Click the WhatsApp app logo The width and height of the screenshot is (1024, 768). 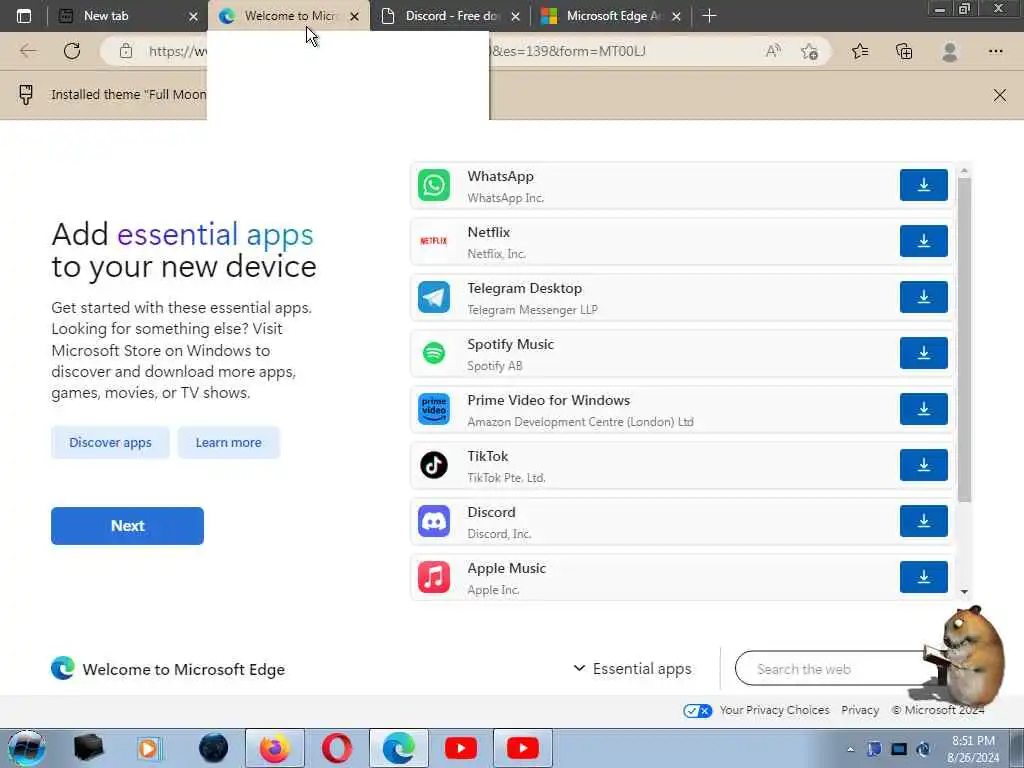[x=434, y=185]
